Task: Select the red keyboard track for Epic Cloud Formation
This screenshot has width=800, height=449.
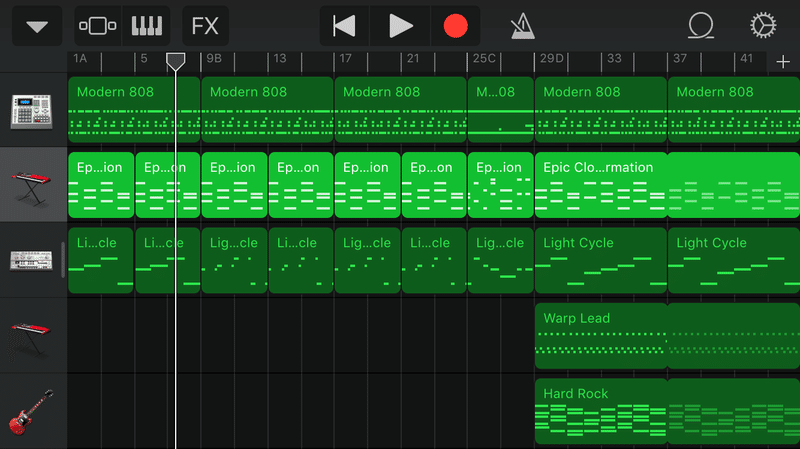Action: tap(32, 187)
